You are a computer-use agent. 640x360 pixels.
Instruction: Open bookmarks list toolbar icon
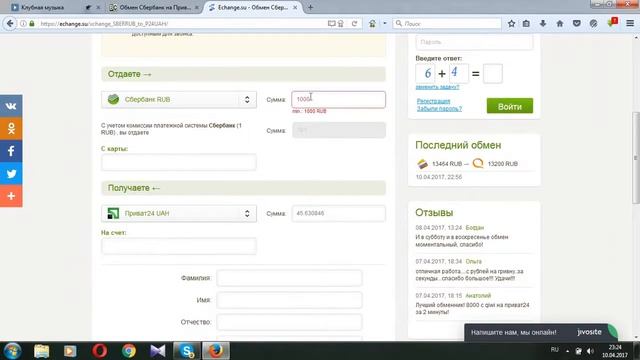(526, 24)
